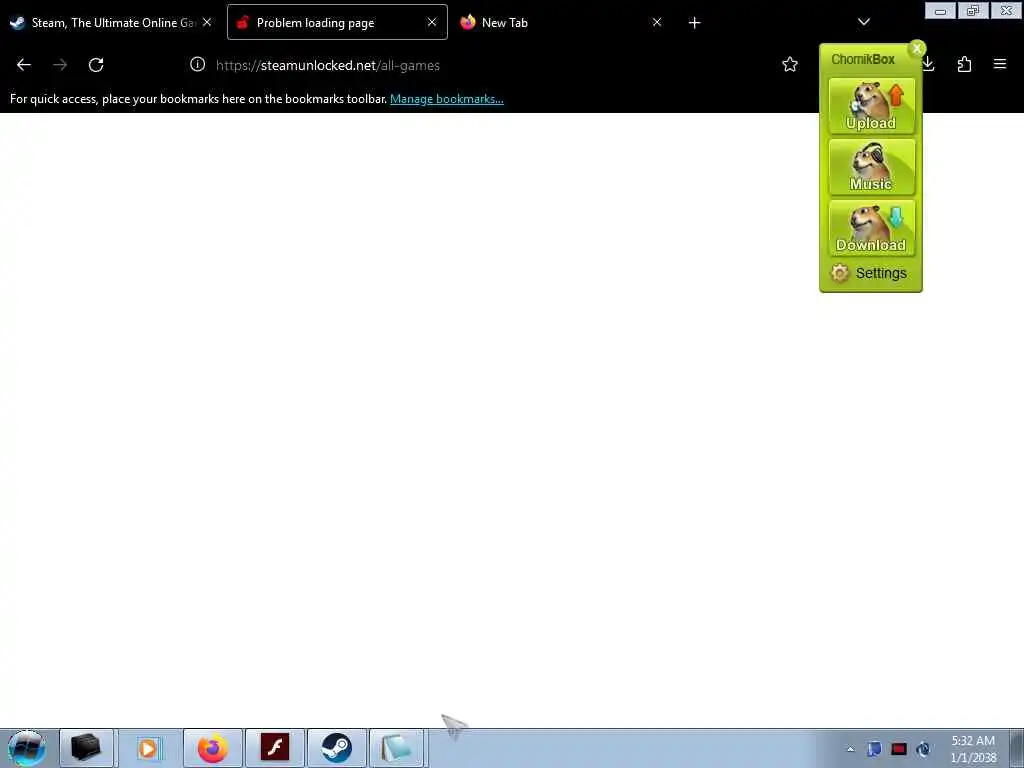Viewport: 1024px width, 768px height.
Task: Open the Firefox hamburger application menu
Action: pos(999,64)
